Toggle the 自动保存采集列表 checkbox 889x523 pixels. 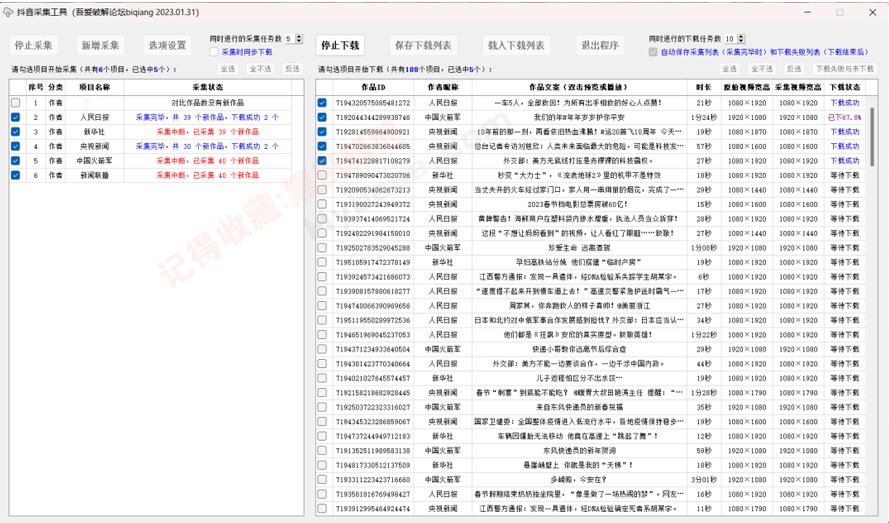[x=653, y=52]
